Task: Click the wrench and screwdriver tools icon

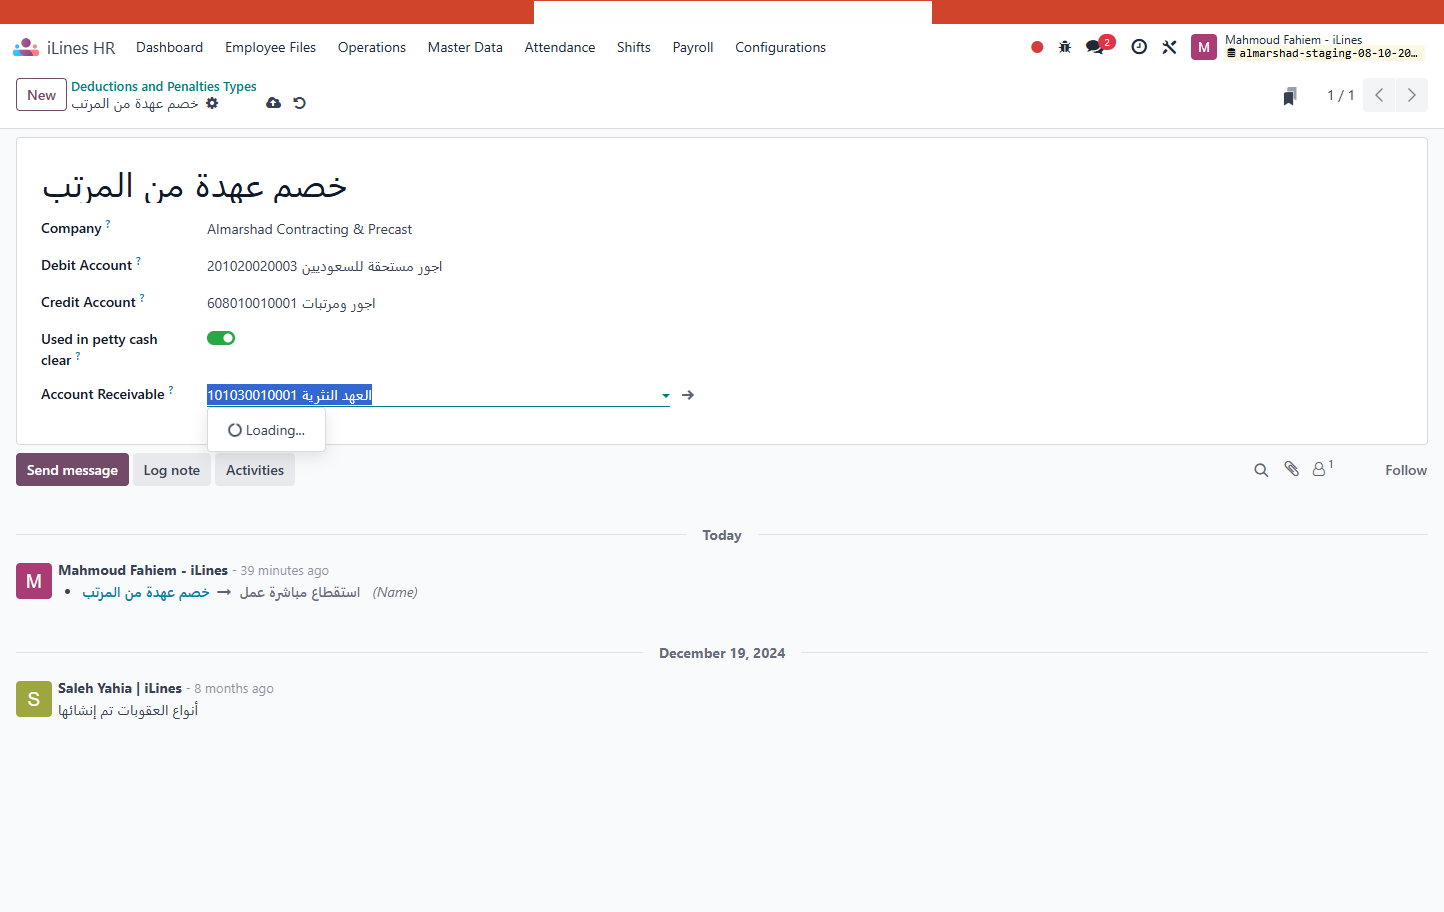Action: pos(1169,47)
